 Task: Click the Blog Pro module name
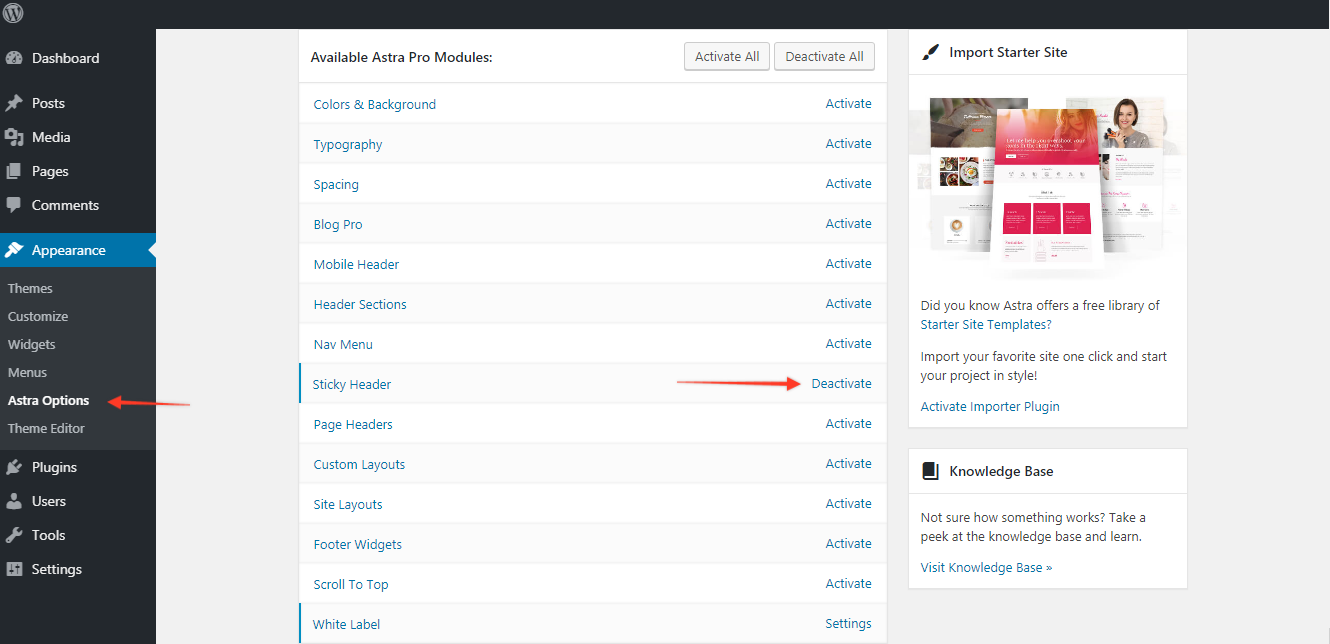pos(338,224)
